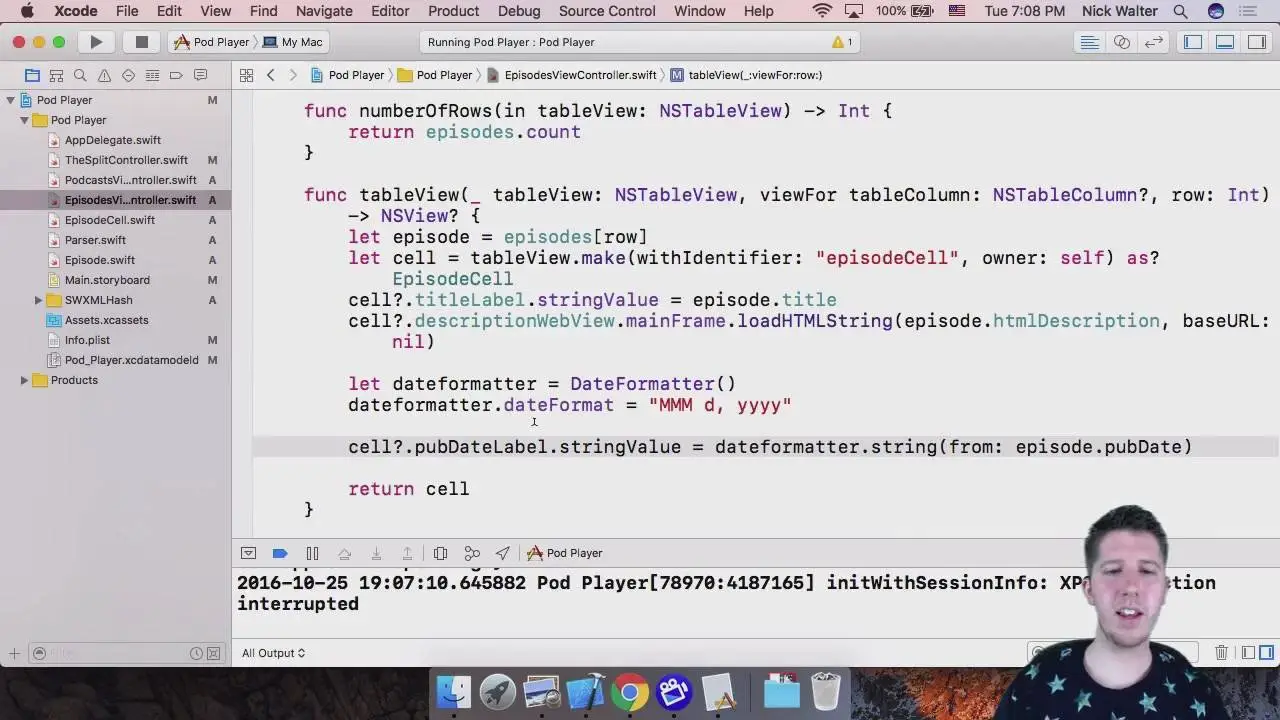
Task: Click Simulate Location arrow icon
Action: tap(502, 553)
